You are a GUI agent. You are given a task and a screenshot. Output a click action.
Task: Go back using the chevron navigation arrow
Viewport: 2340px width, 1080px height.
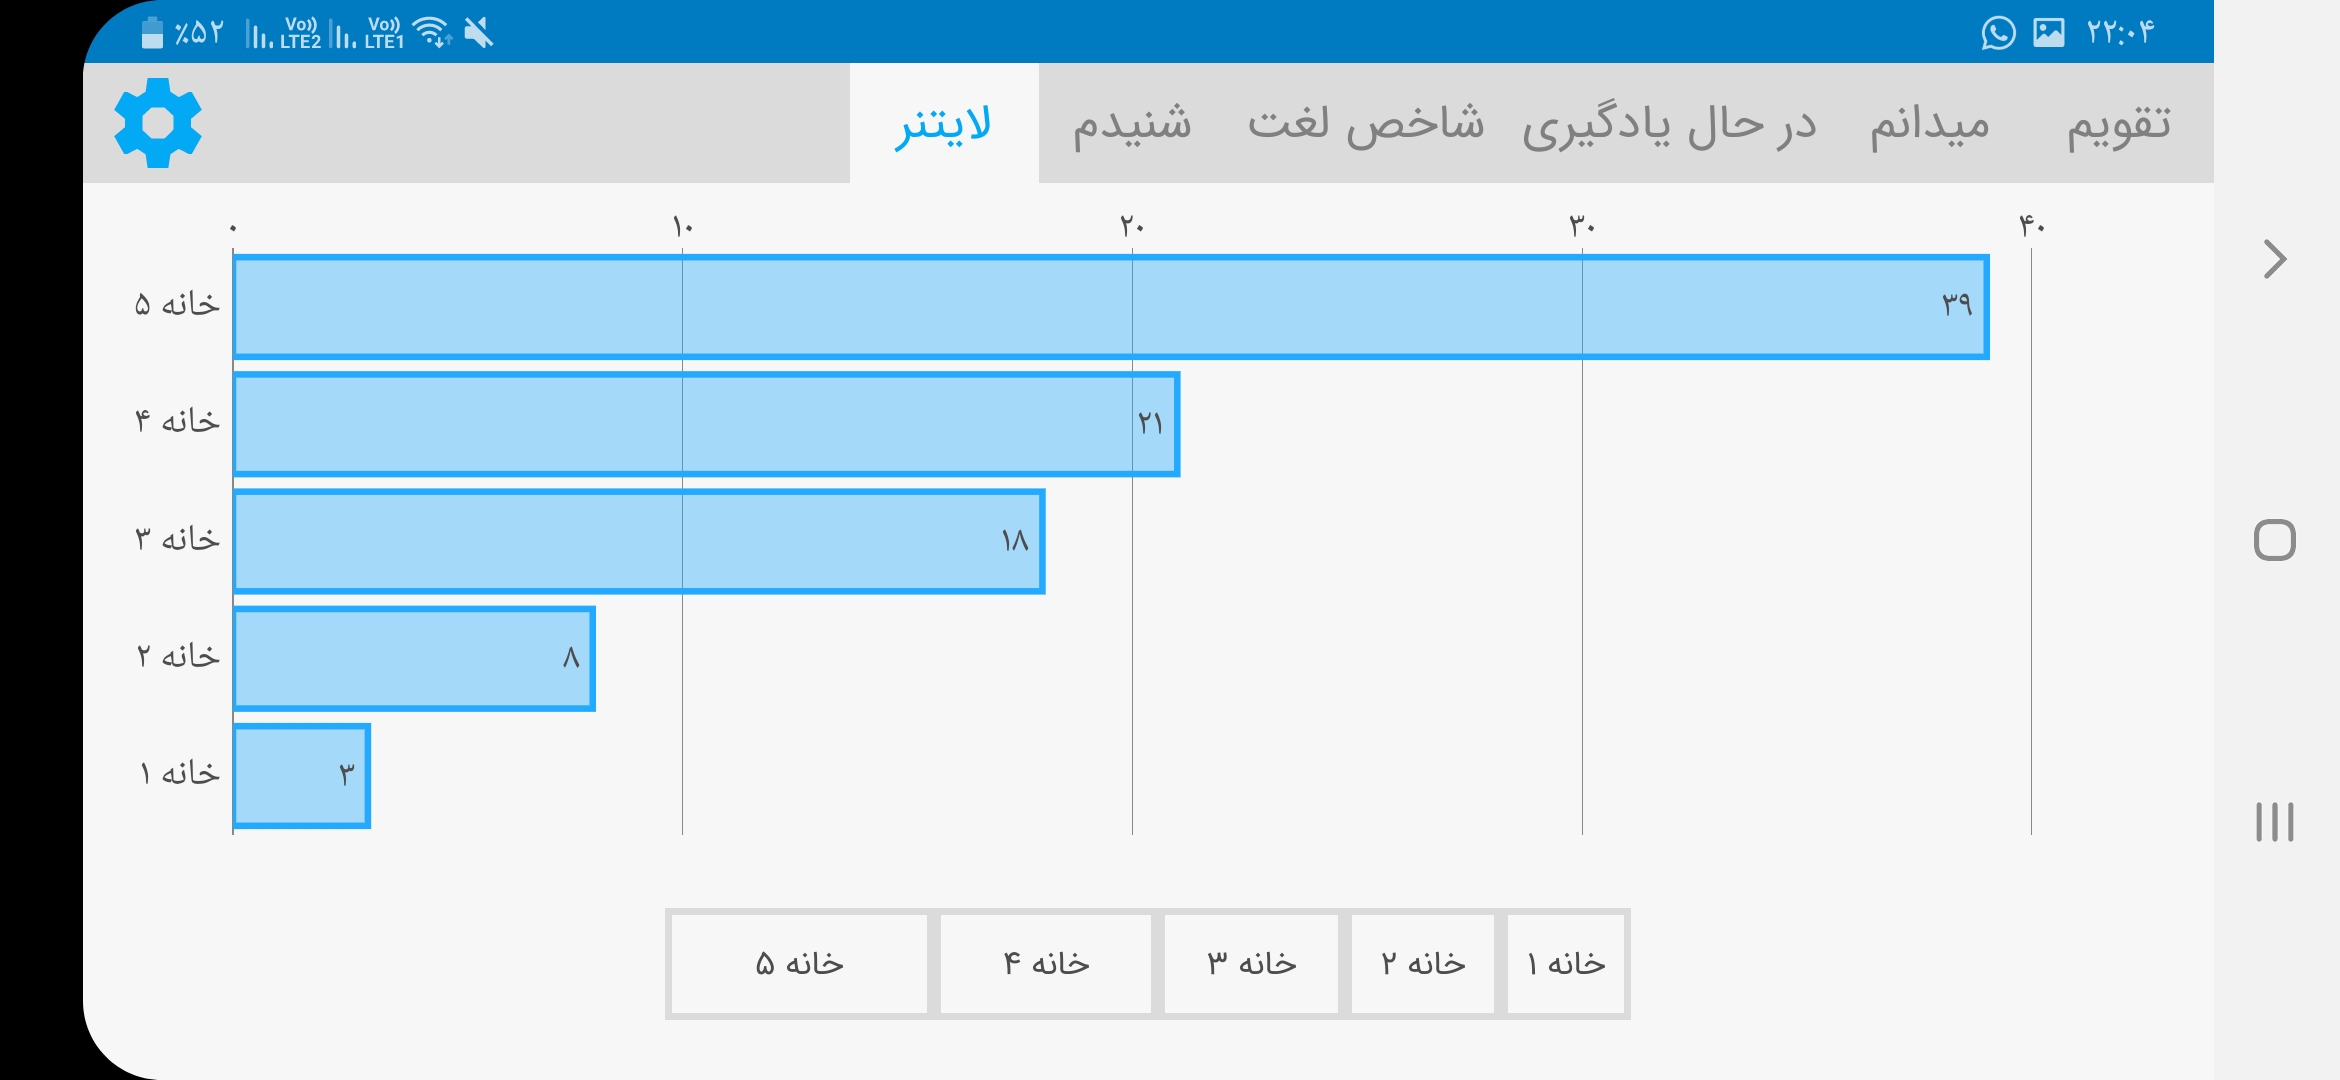pos(2275,259)
